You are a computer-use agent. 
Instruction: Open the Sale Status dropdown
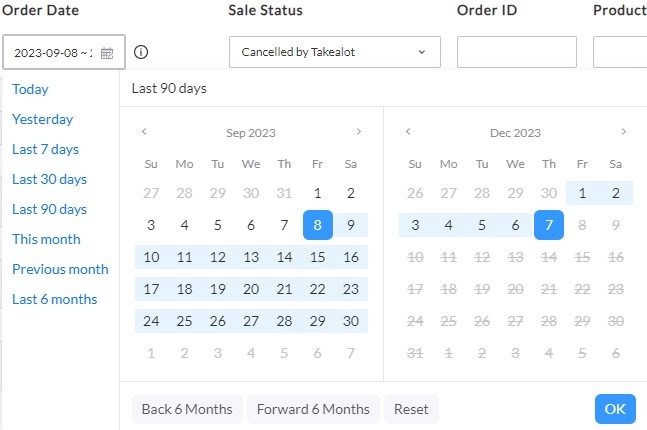[334, 52]
